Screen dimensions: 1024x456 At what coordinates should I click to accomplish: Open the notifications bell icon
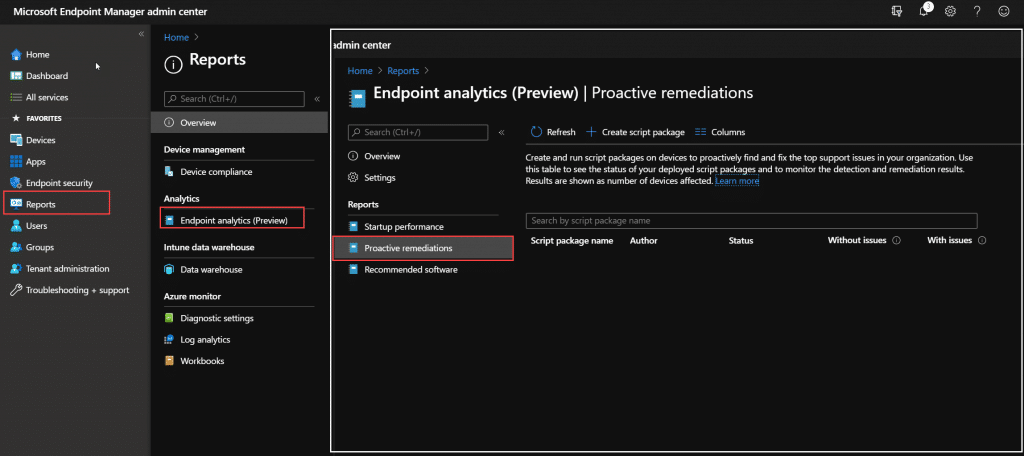924,11
